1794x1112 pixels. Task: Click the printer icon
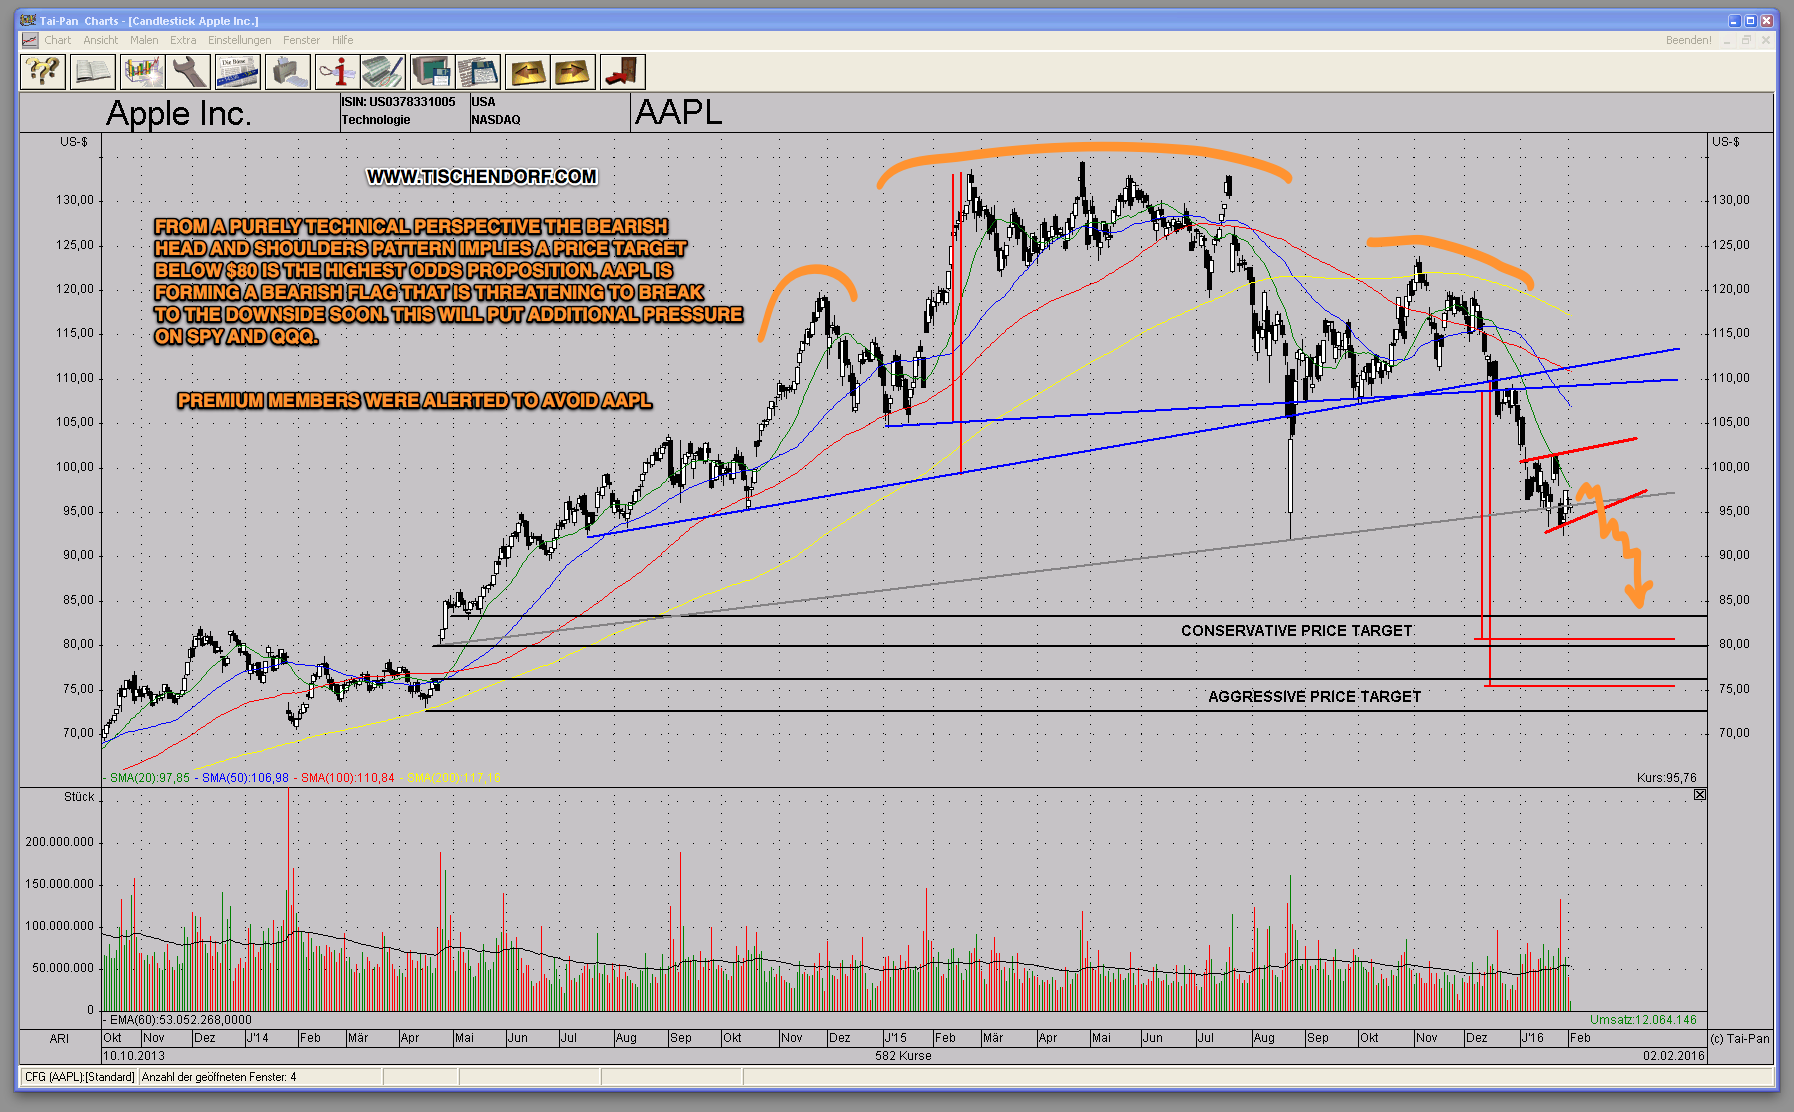click(288, 72)
